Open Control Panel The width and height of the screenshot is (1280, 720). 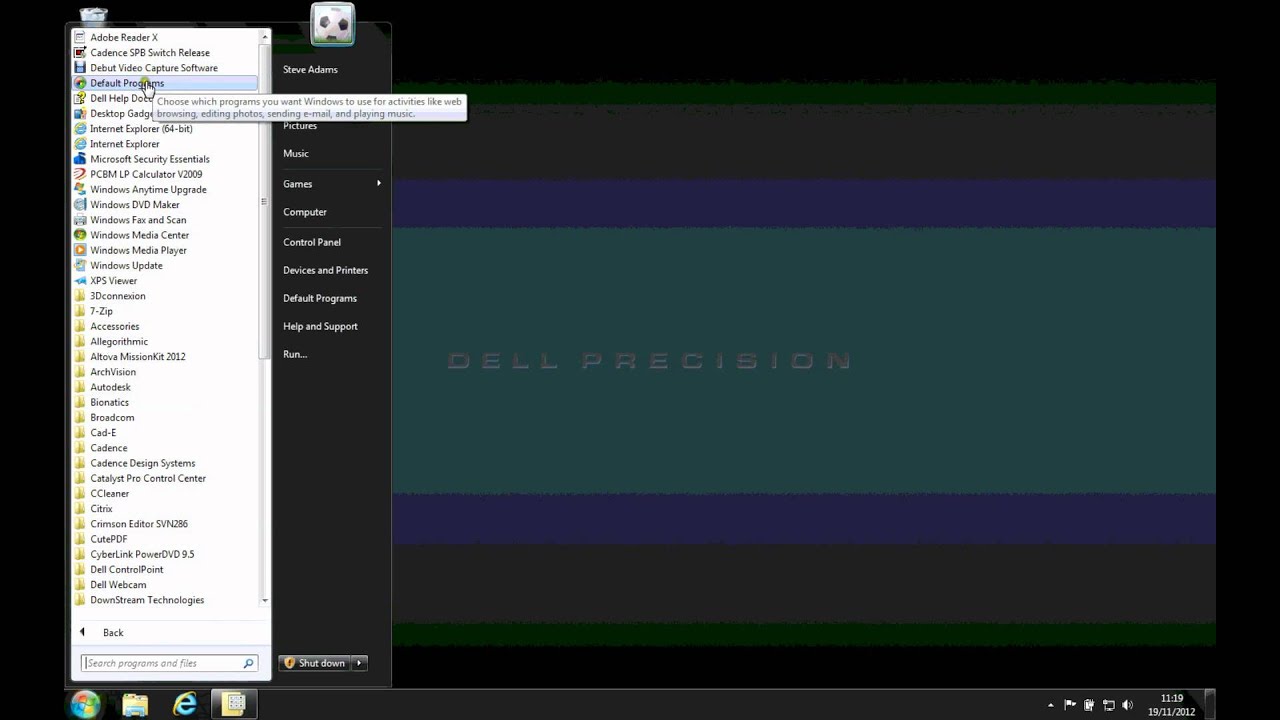tap(312, 242)
